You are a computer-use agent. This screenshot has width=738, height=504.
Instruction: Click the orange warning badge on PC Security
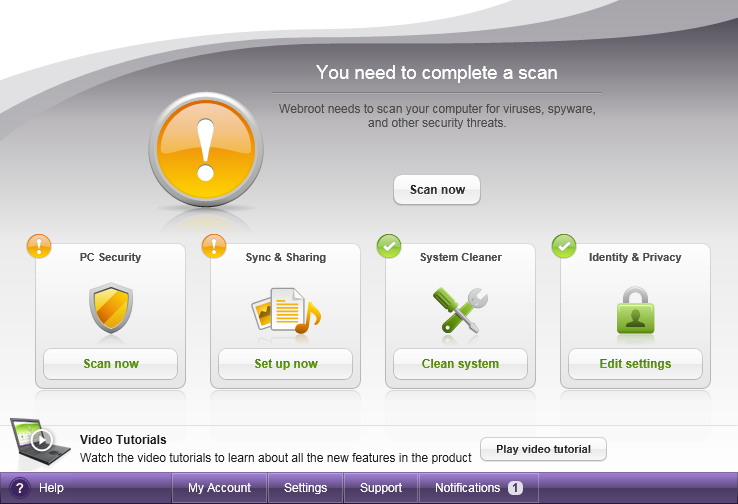point(38,246)
